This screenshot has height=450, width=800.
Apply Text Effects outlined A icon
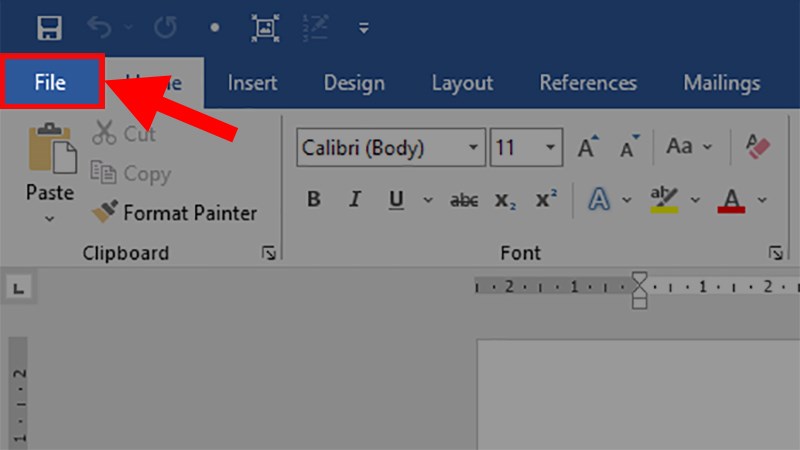599,200
